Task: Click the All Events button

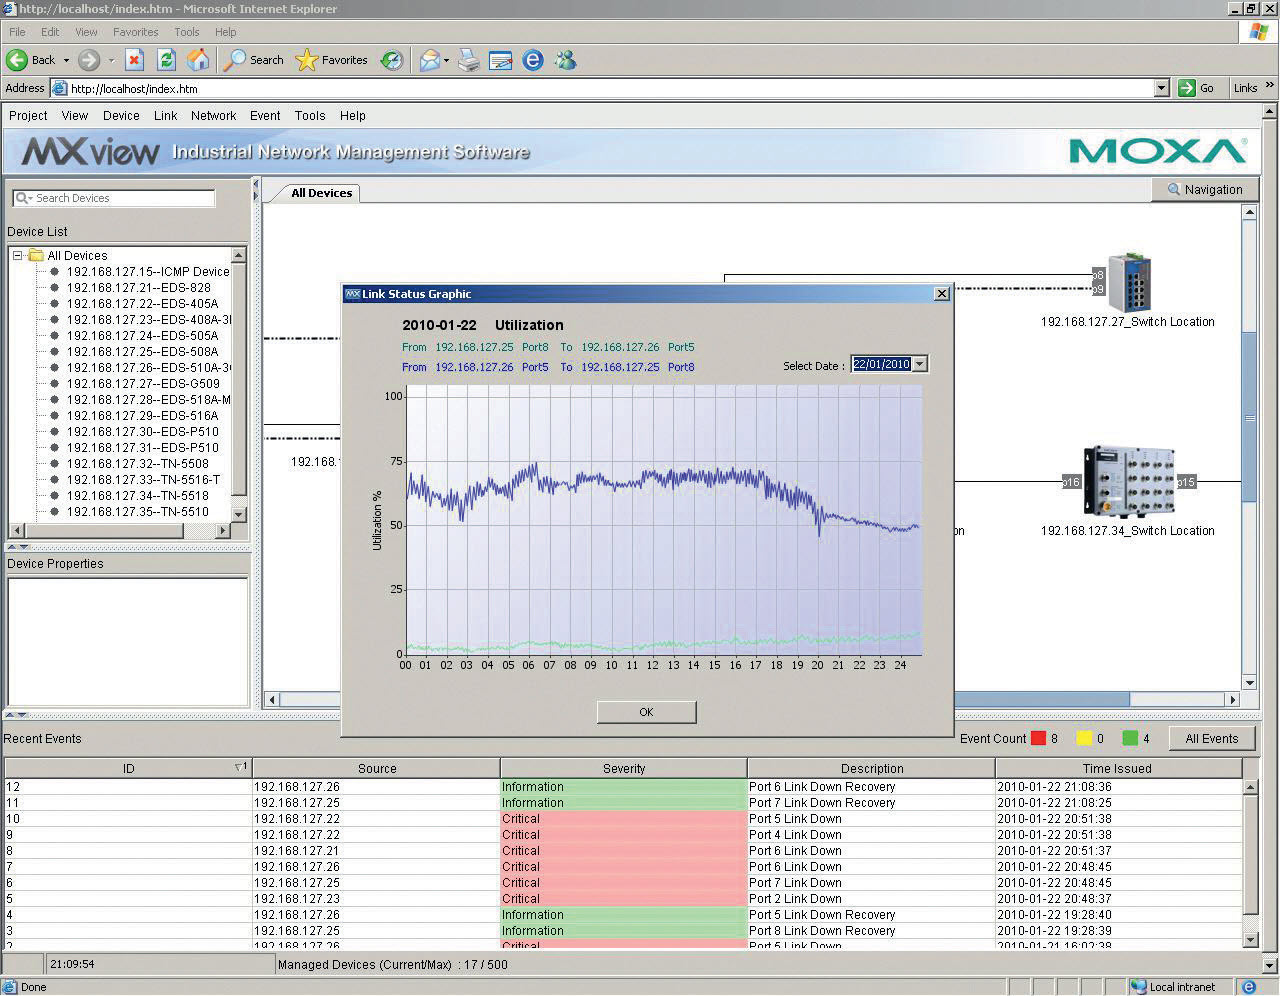Action: coord(1211,739)
